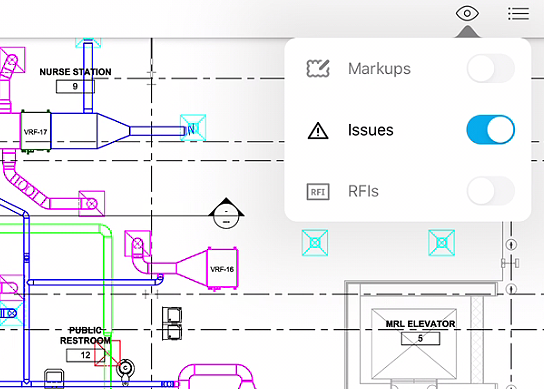Click the RFI box icon

coord(318,192)
